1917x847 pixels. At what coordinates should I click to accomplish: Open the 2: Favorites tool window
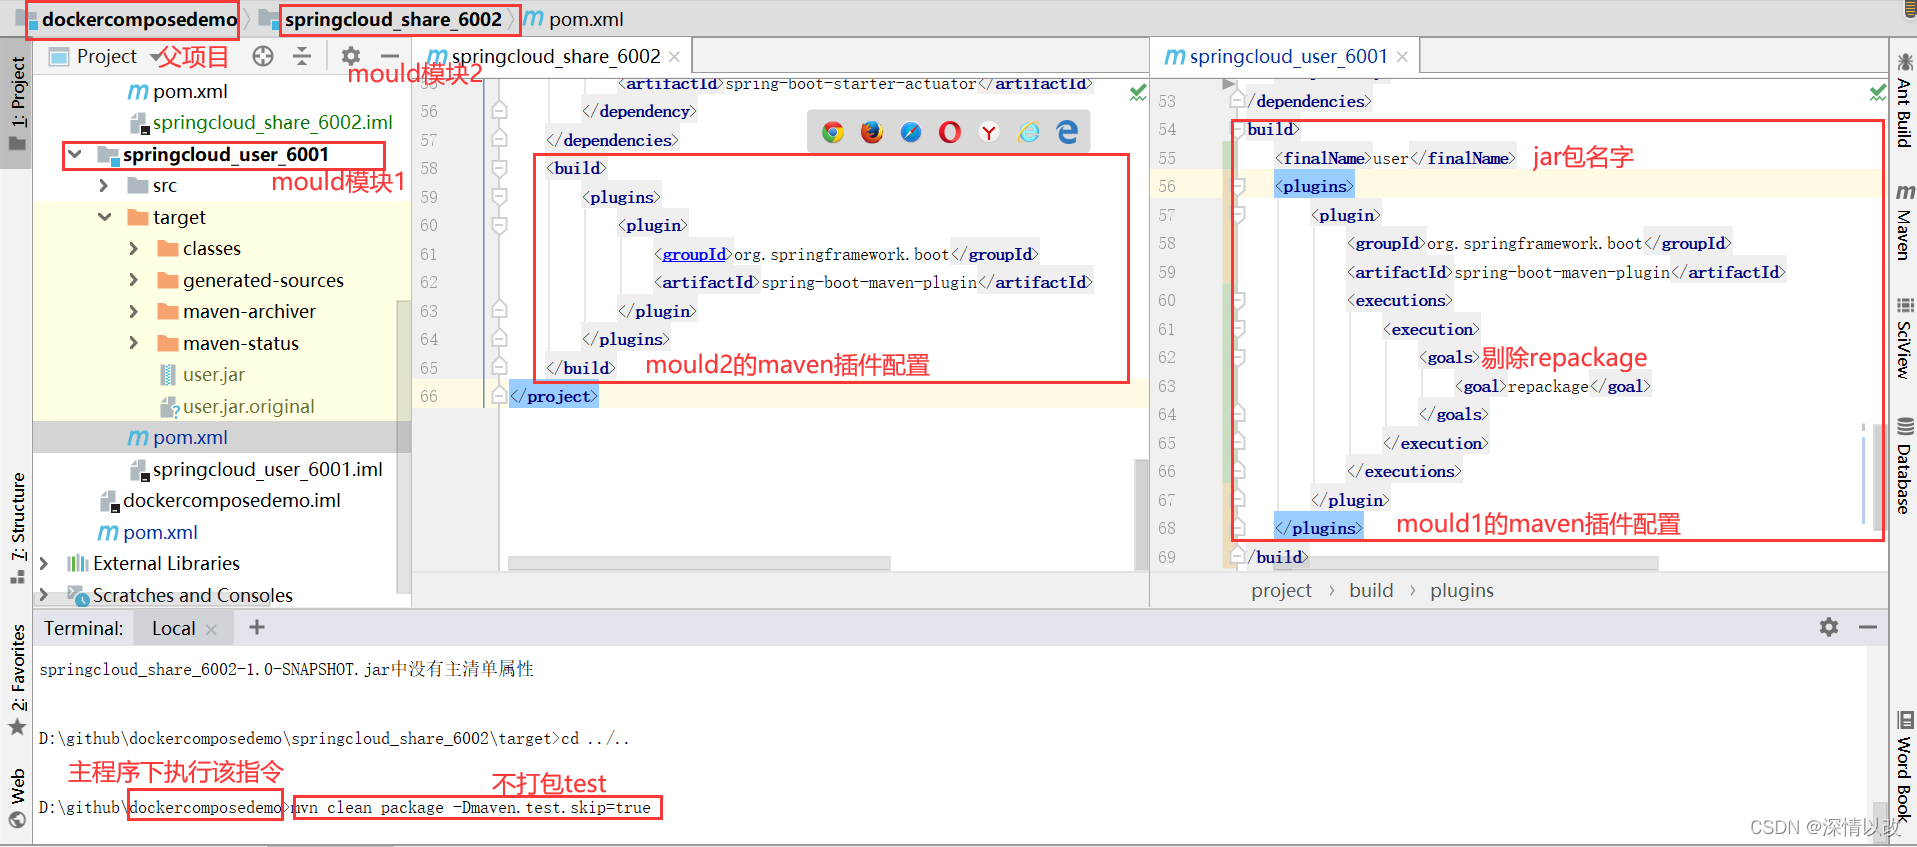tap(17, 680)
